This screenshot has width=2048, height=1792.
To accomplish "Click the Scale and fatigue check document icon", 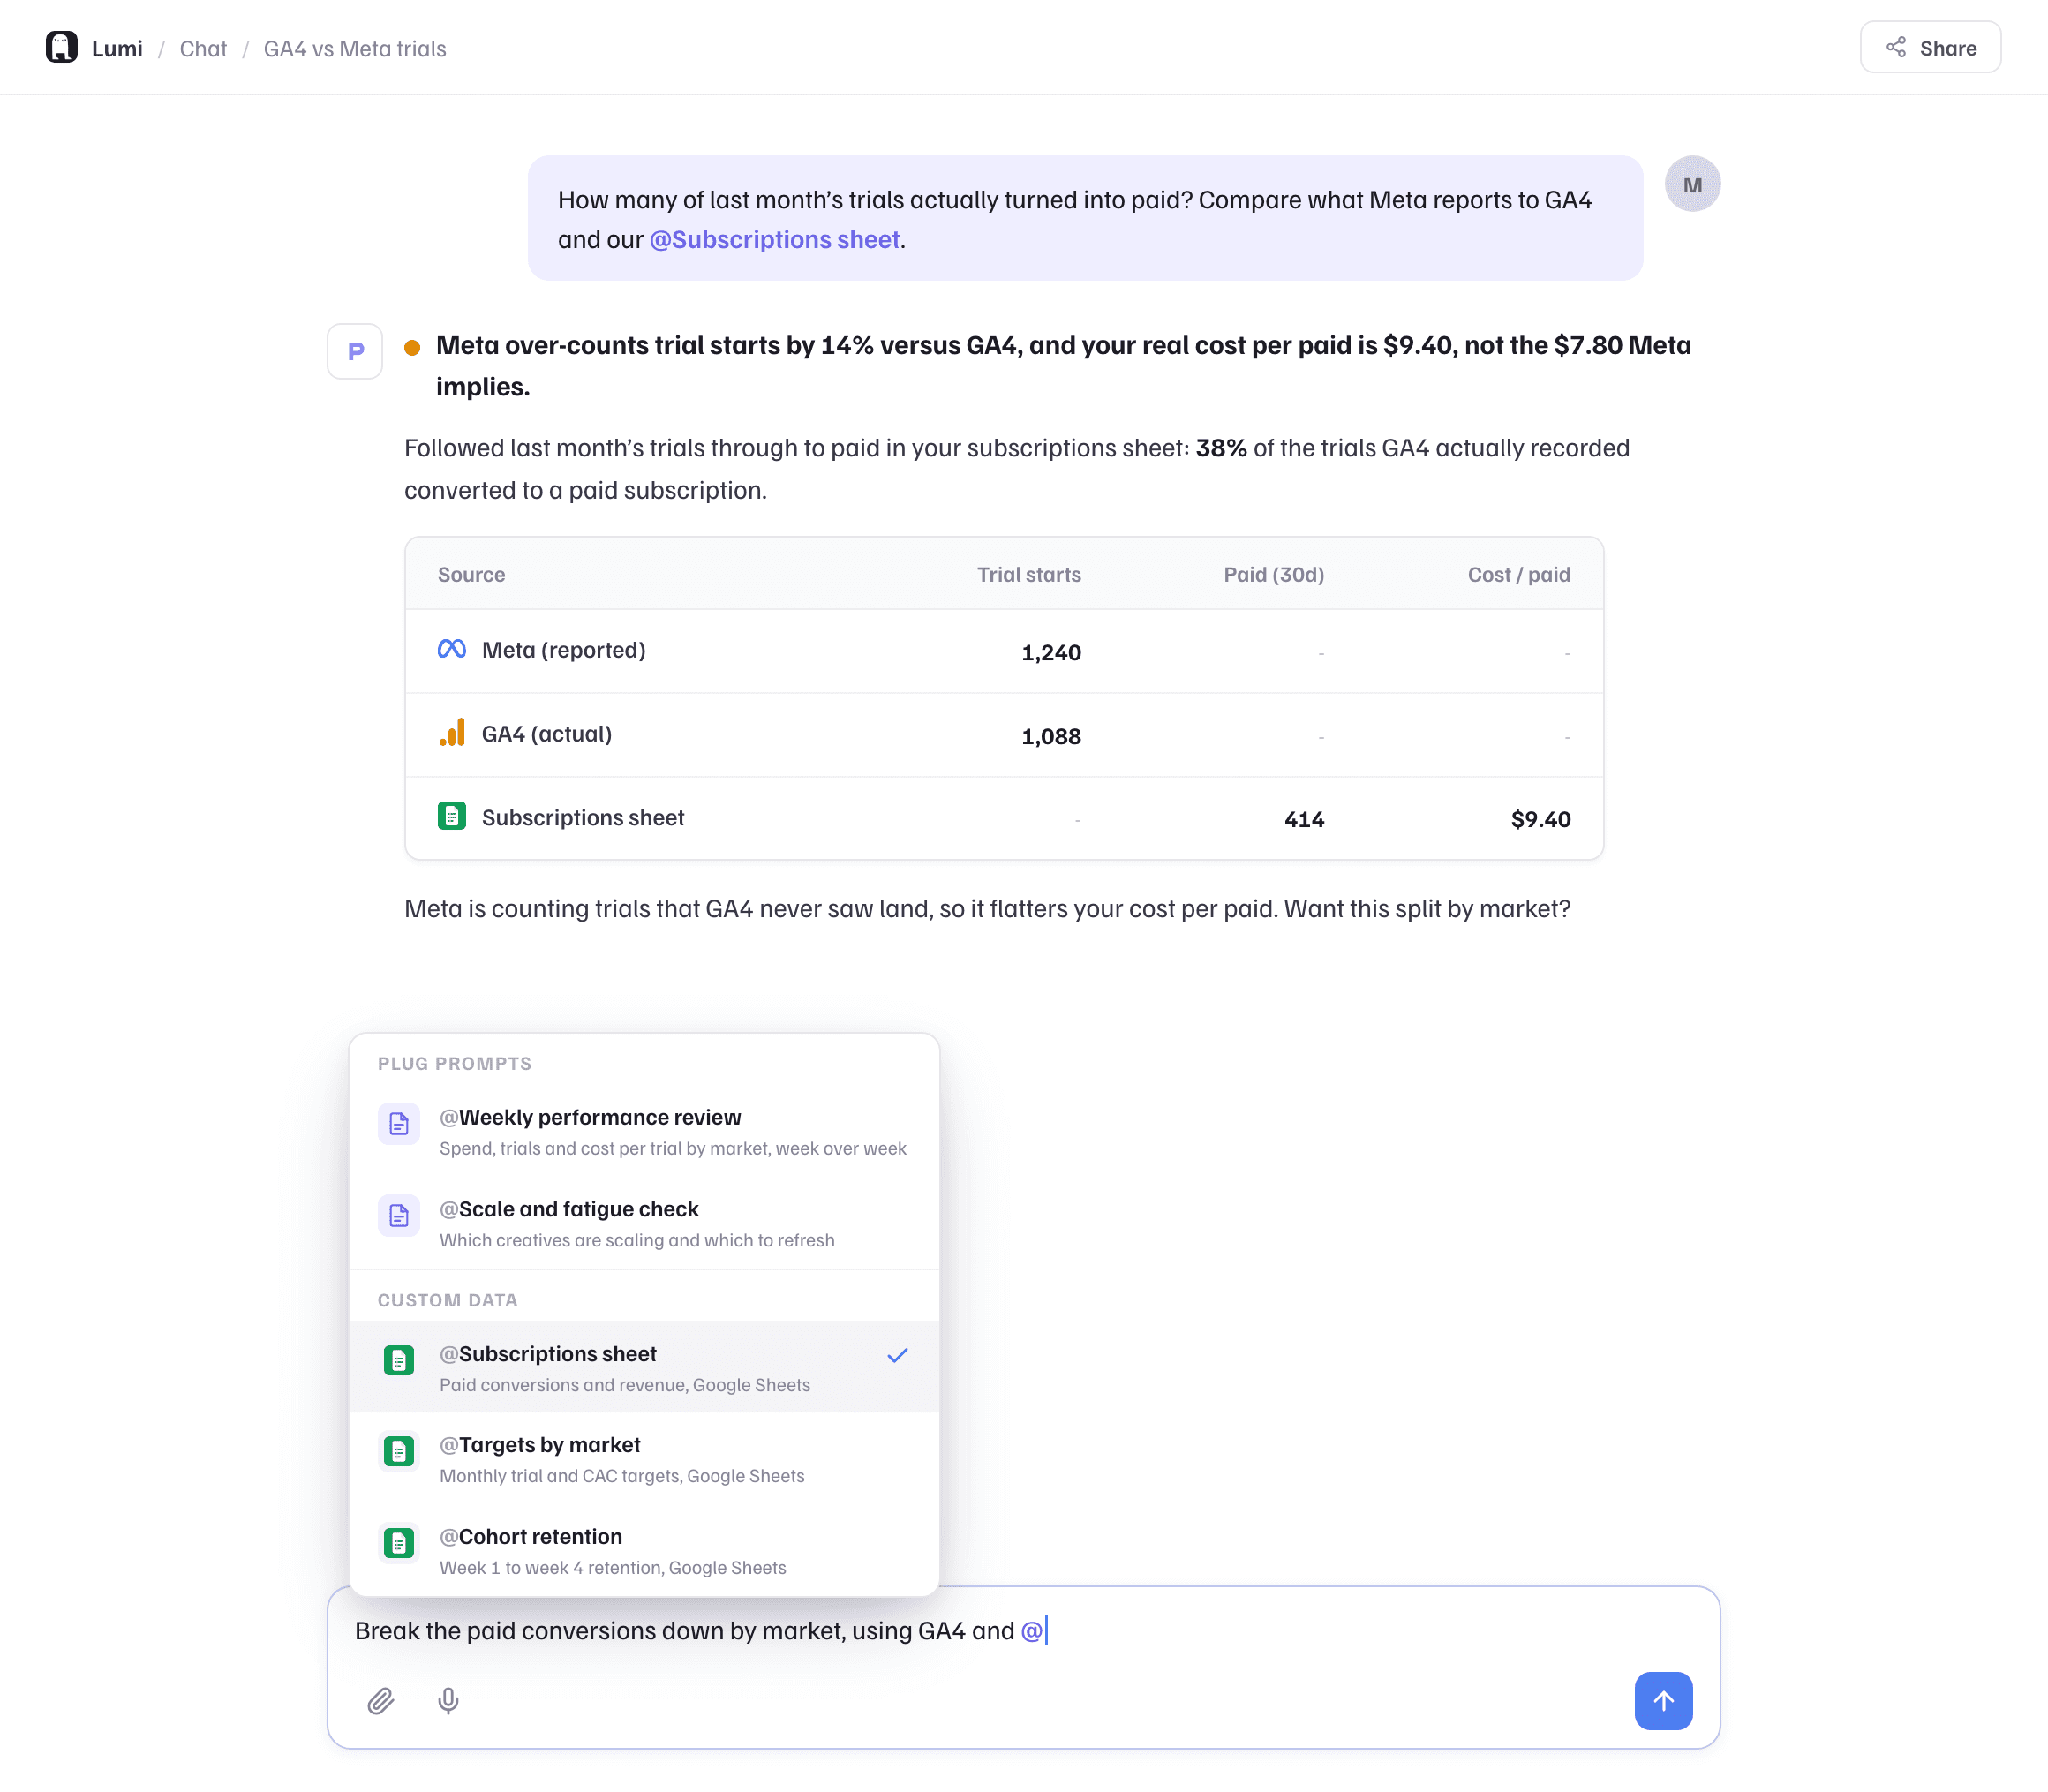I will [399, 1216].
